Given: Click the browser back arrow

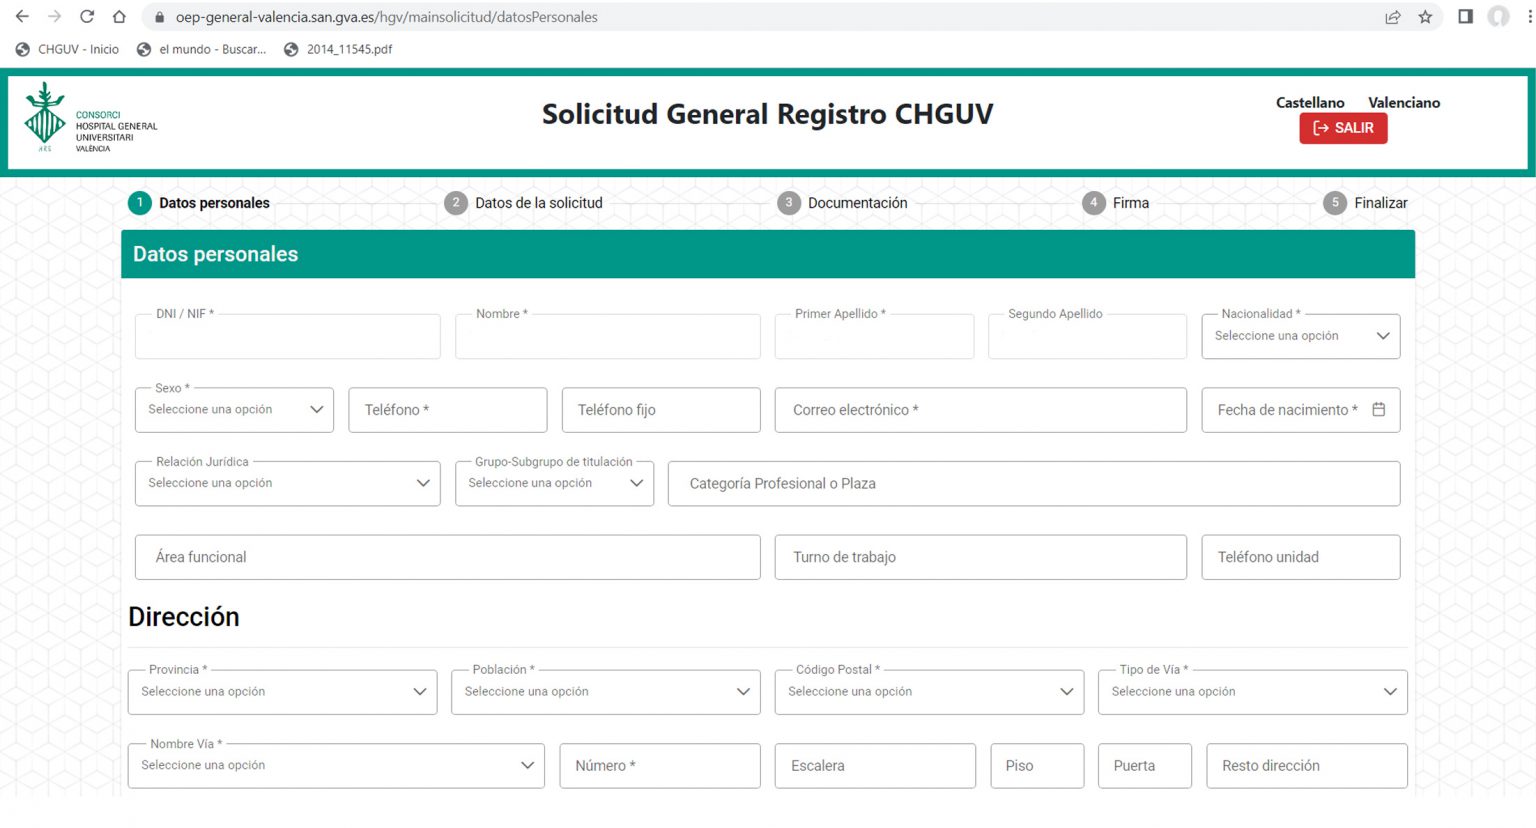Looking at the screenshot, I should point(22,17).
